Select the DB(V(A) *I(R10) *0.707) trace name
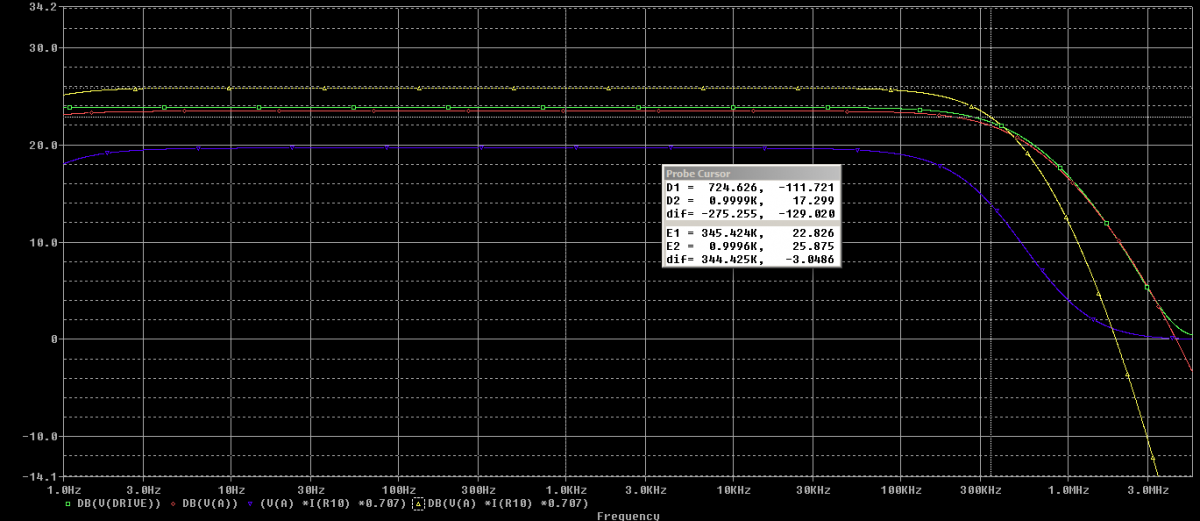 click(x=506, y=503)
